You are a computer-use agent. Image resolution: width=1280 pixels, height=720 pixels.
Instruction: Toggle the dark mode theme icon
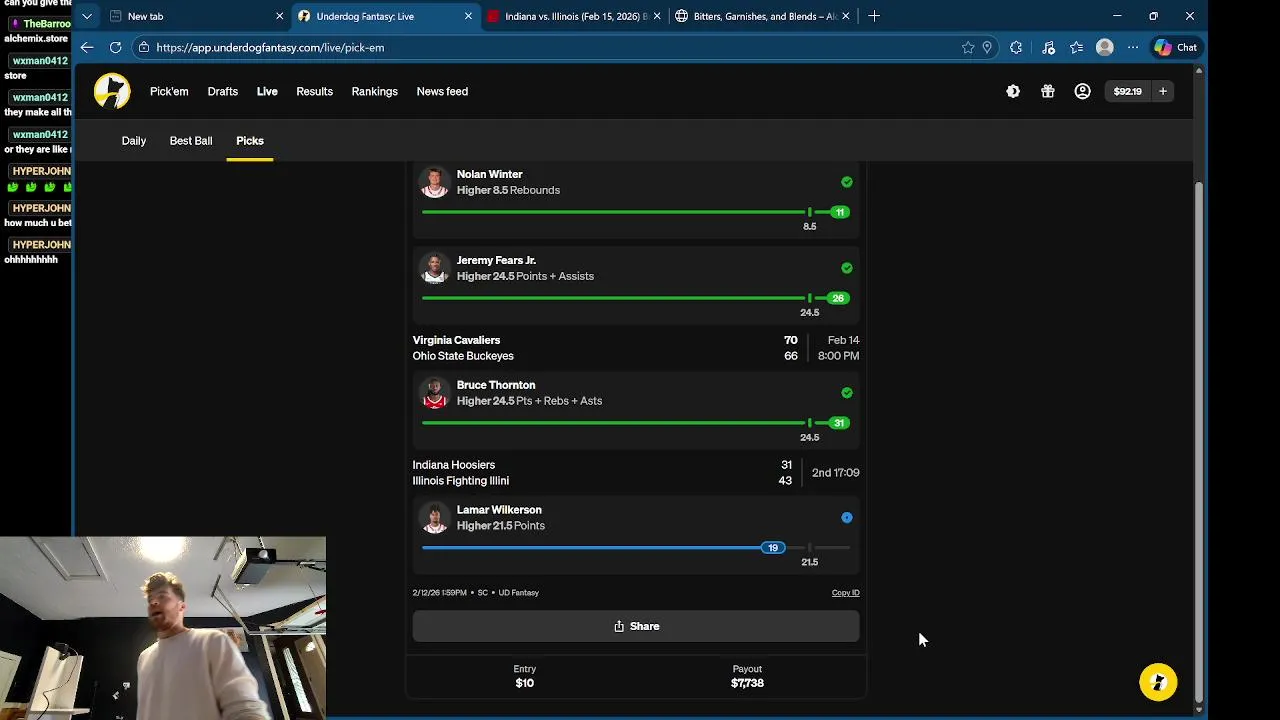tap(1013, 91)
